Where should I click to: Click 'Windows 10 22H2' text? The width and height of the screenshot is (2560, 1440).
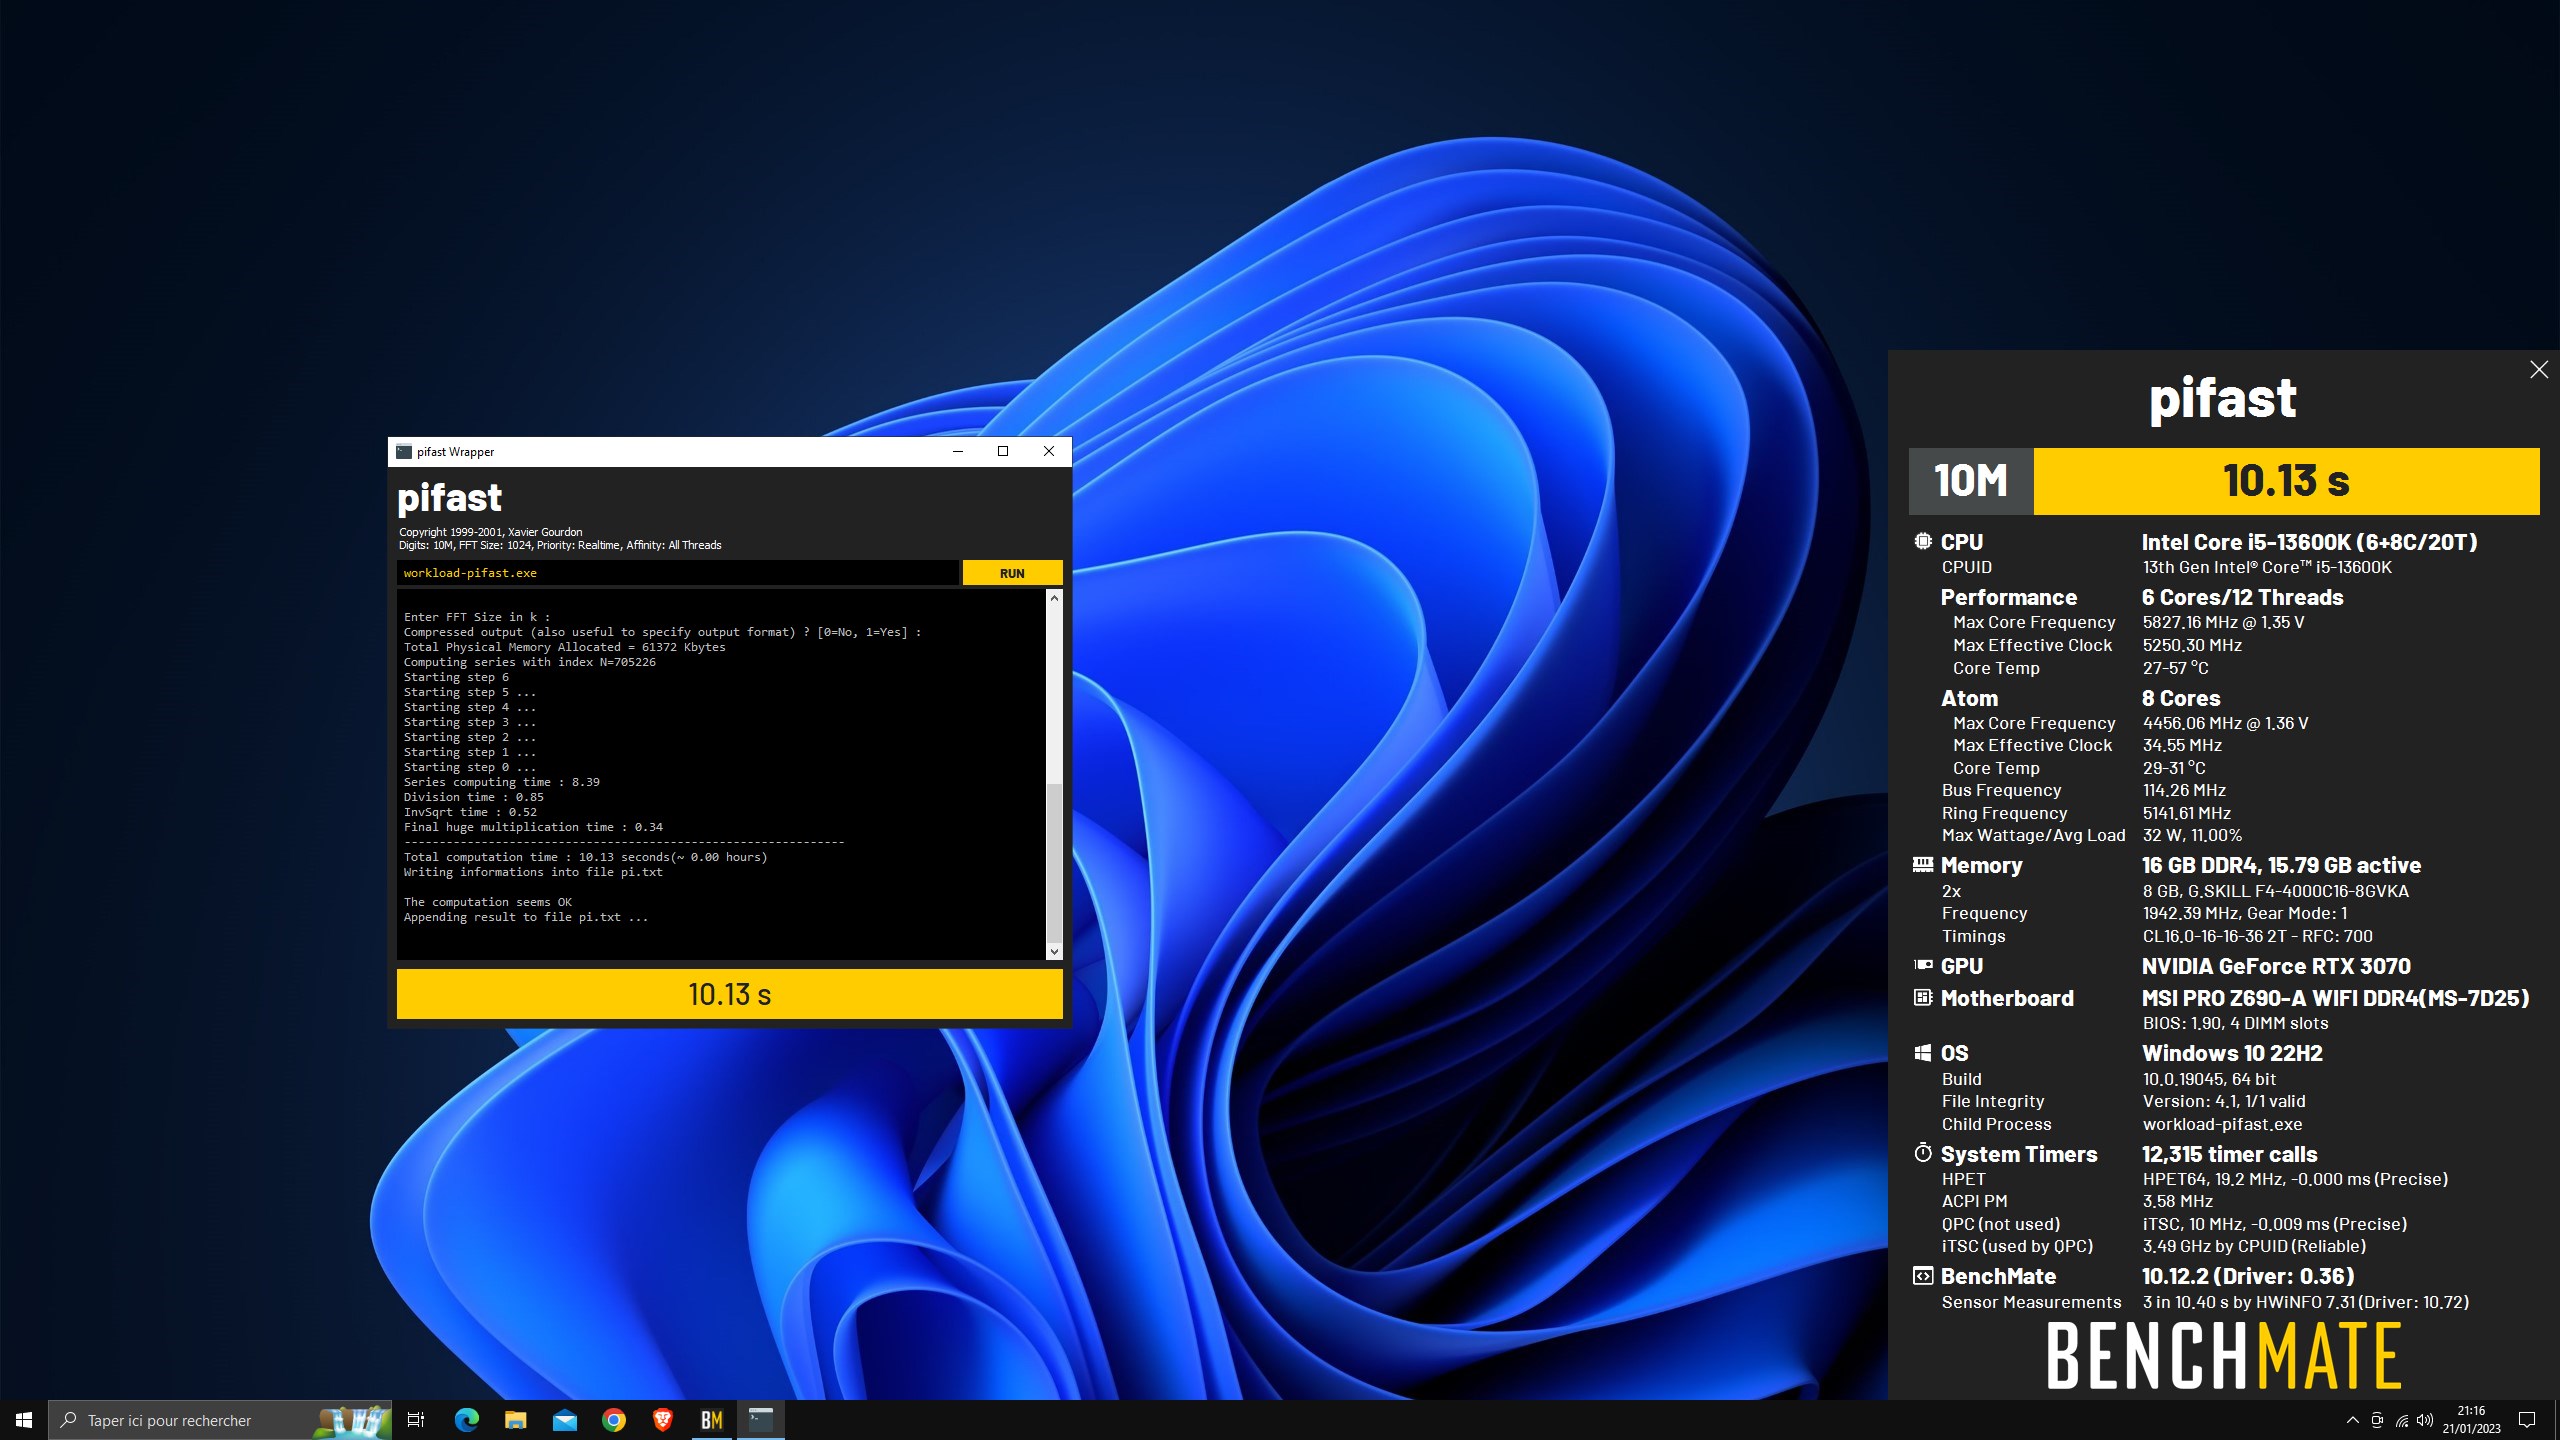point(2232,1053)
